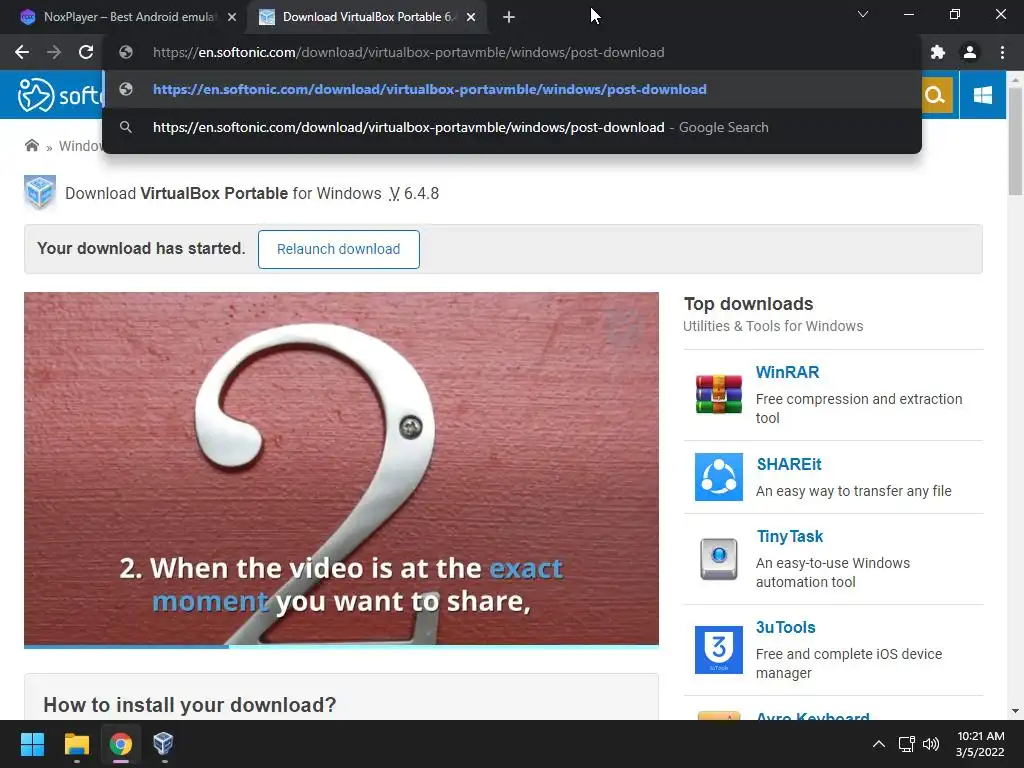Click the scrollbar down arrow
This screenshot has height=768, width=1024.
coord(1015,711)
